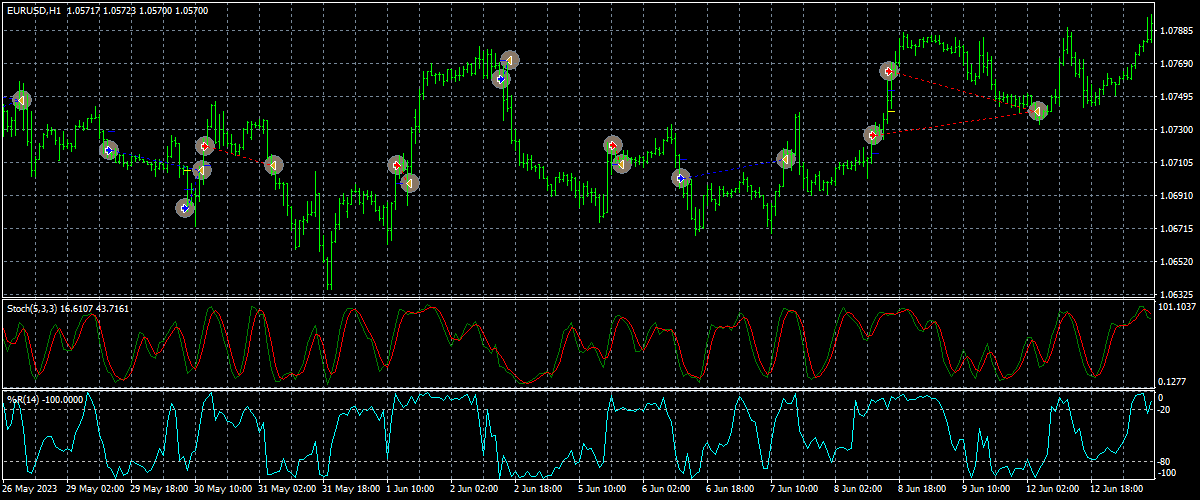Viewport: 1200px width, 500px height.
Task: Select upper red sell marker on 8 Jun
Action: pos(889,71)
